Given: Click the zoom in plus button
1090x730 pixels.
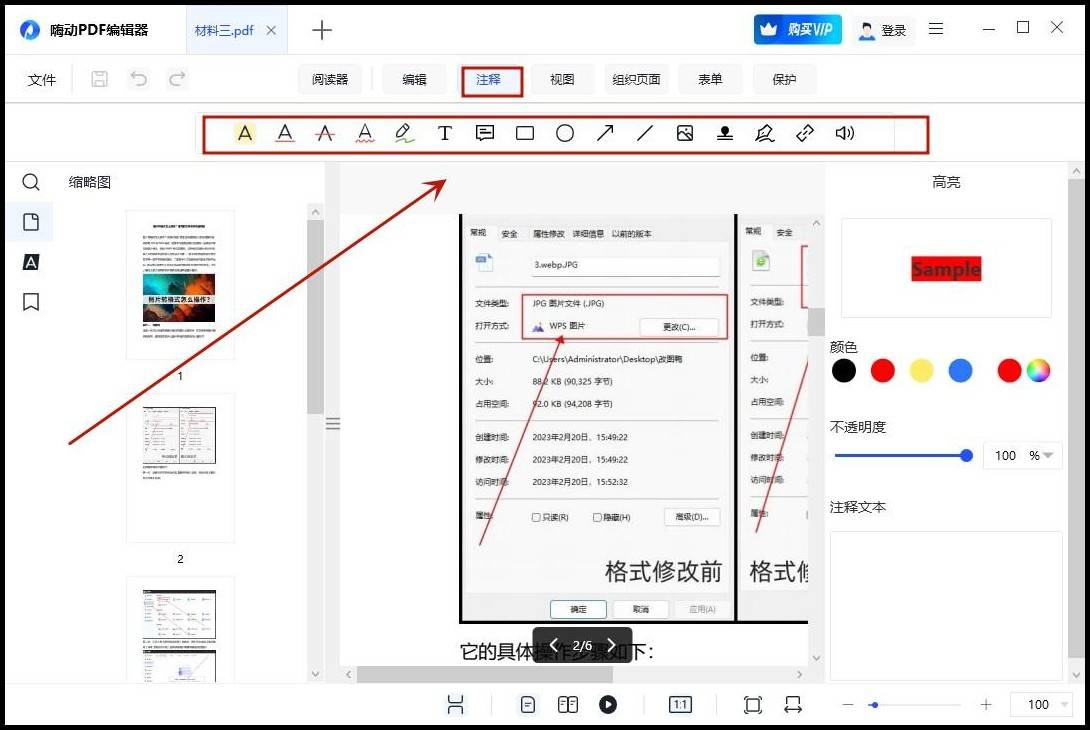Looking at the screenshot, I should click(x=986, y=705).
